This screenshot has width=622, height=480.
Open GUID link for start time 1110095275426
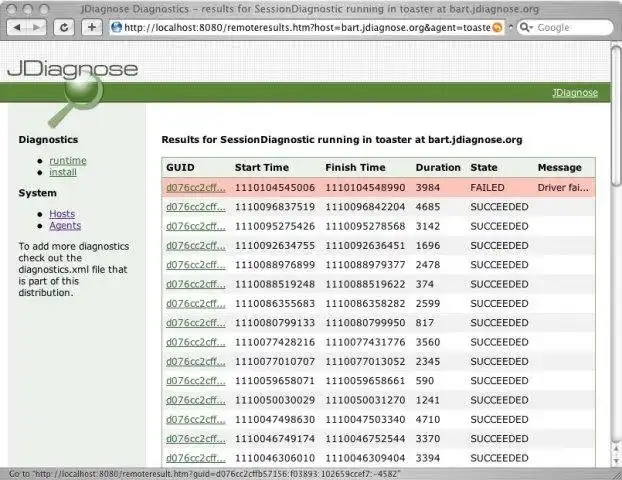pos(196,227)
